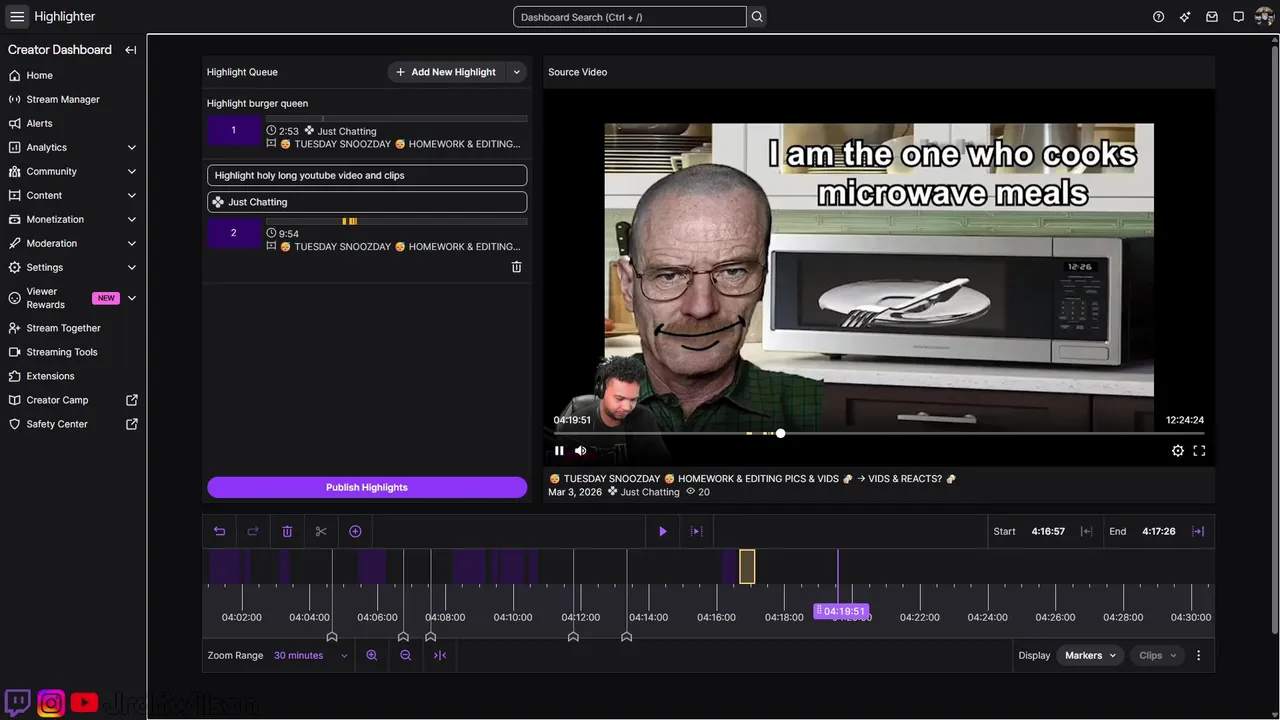This screenshot has height=720, width=1280.
Task: Click the 04:19:51 playhead marker
Action: [x=841, y=611]
